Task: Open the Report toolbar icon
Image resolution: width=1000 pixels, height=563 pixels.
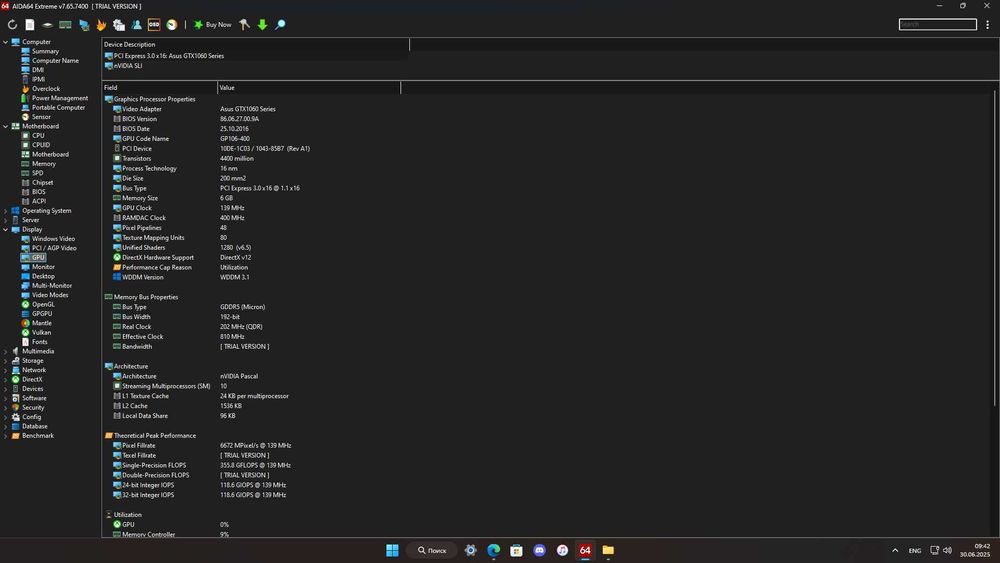Action: click(30, 25)
